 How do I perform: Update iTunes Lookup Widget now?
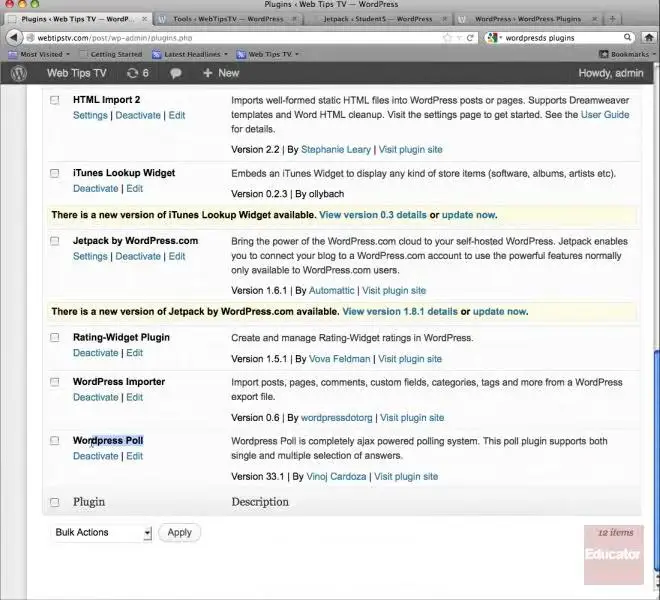(468, 215)
